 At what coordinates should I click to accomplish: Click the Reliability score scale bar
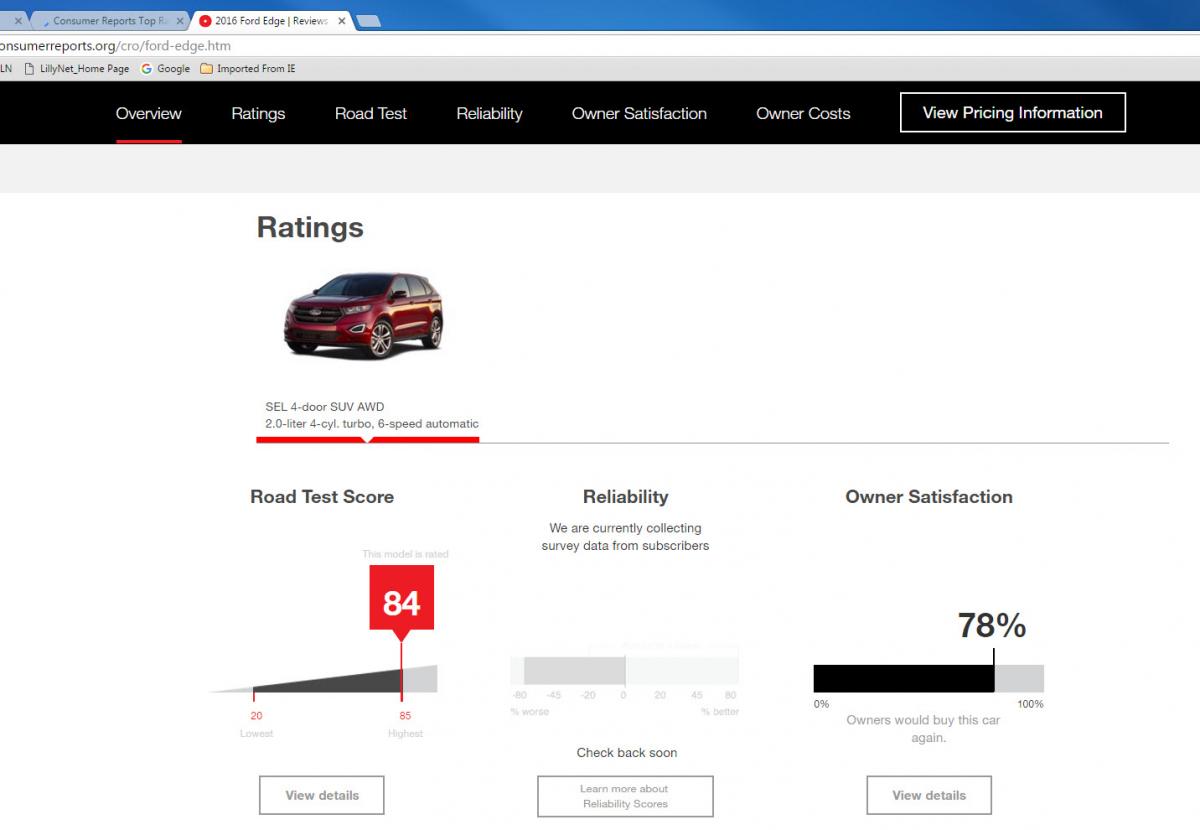coord(625,670)
